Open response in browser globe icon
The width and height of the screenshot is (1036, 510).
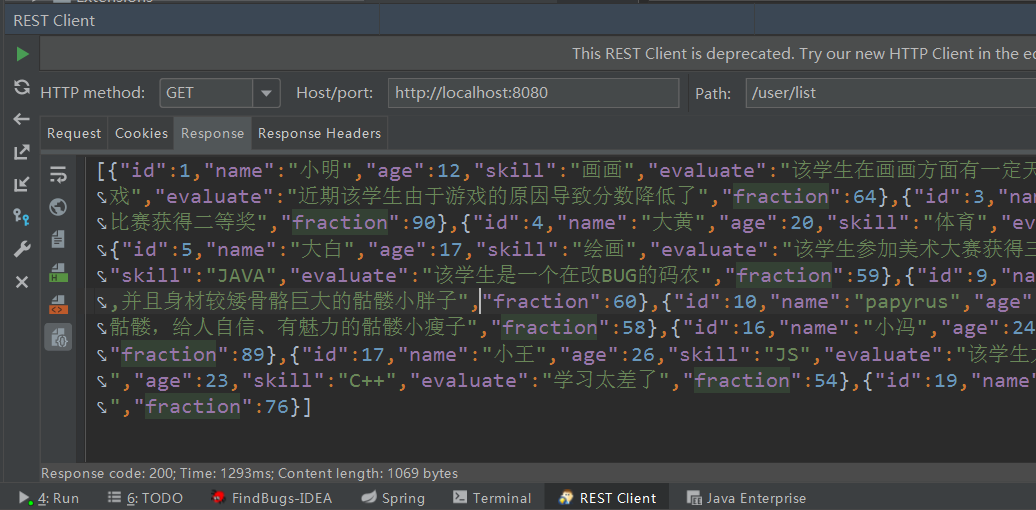(58, 207)
